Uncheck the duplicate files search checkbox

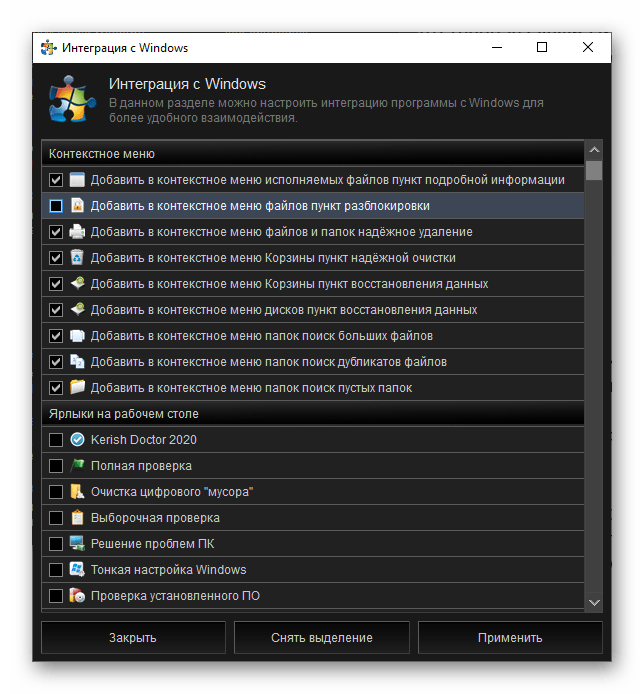pyautogui.click(x=56, y=362)
